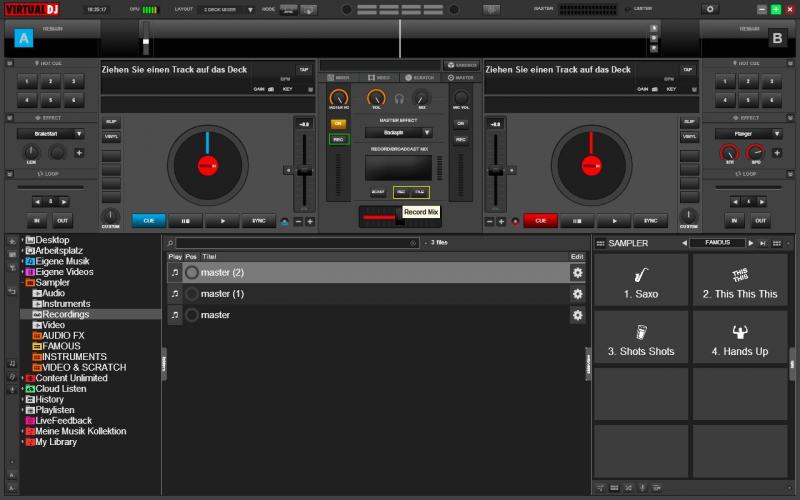This screenshot has height=500, width=800.
Task: Expand the Playlisten tree folder
Action: click(23, 410)
